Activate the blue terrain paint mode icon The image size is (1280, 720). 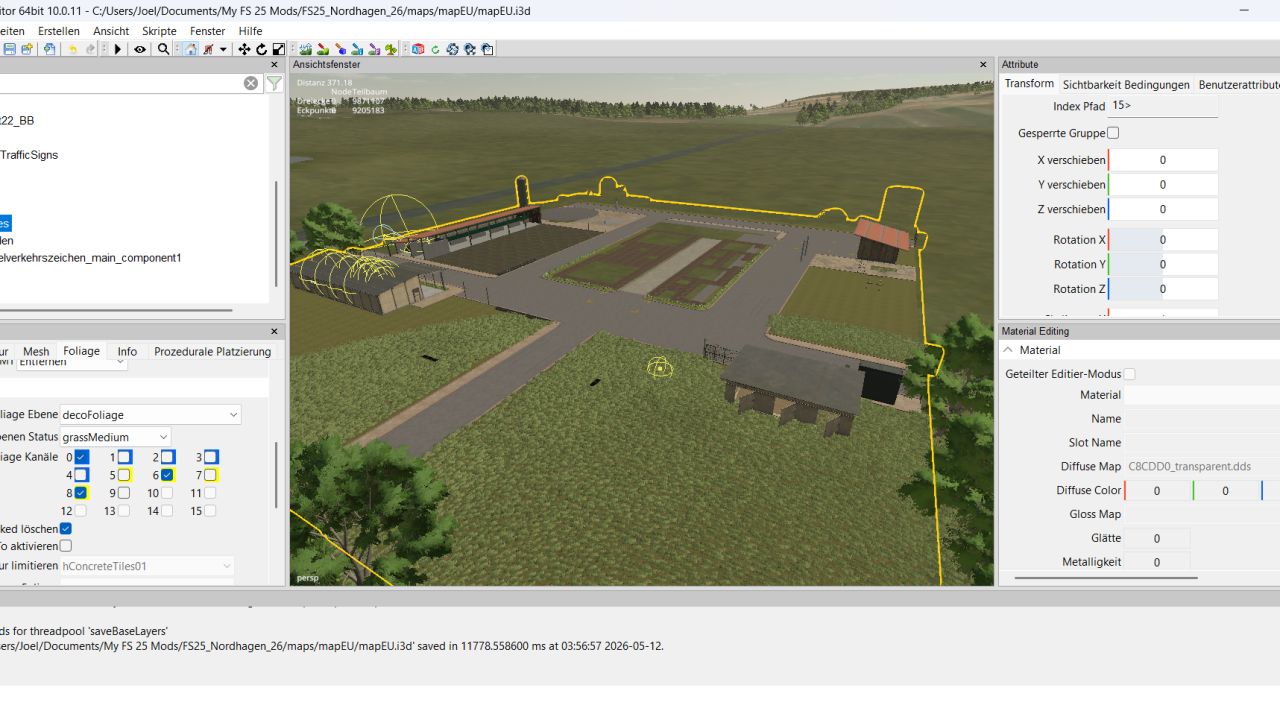click(340, 49)
